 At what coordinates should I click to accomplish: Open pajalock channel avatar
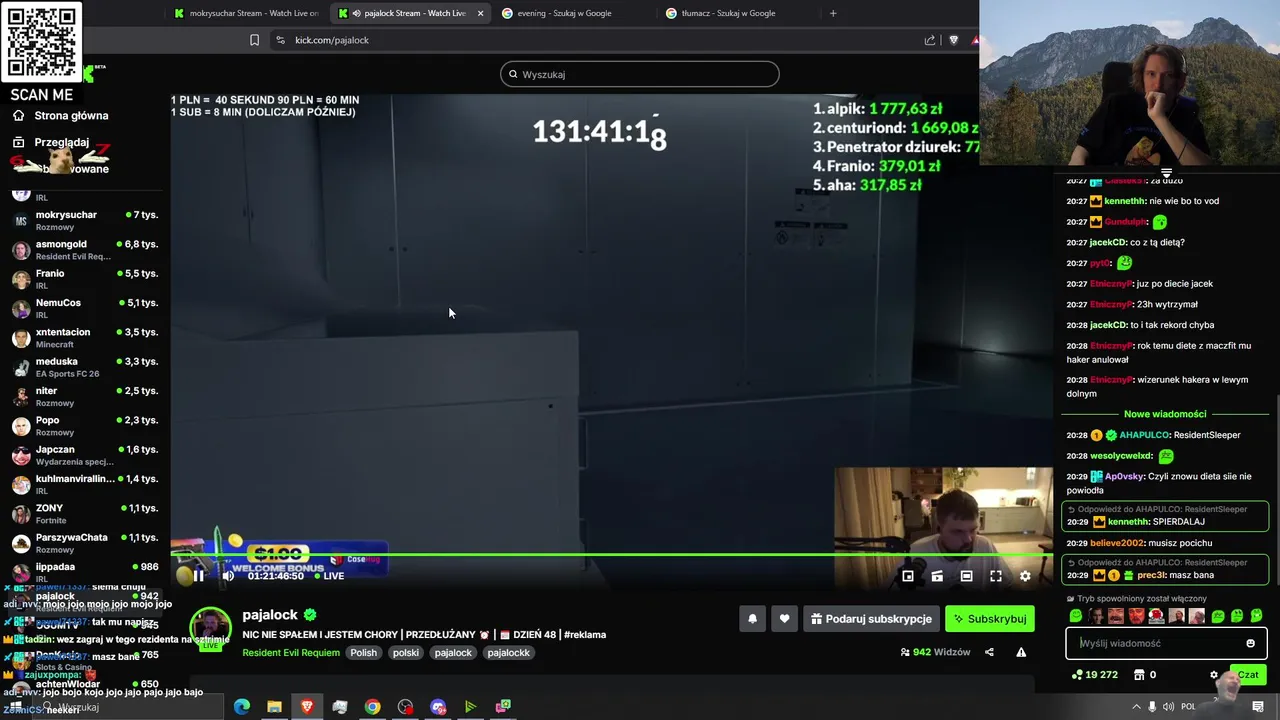pyautogui.click(x=211, y=627)
